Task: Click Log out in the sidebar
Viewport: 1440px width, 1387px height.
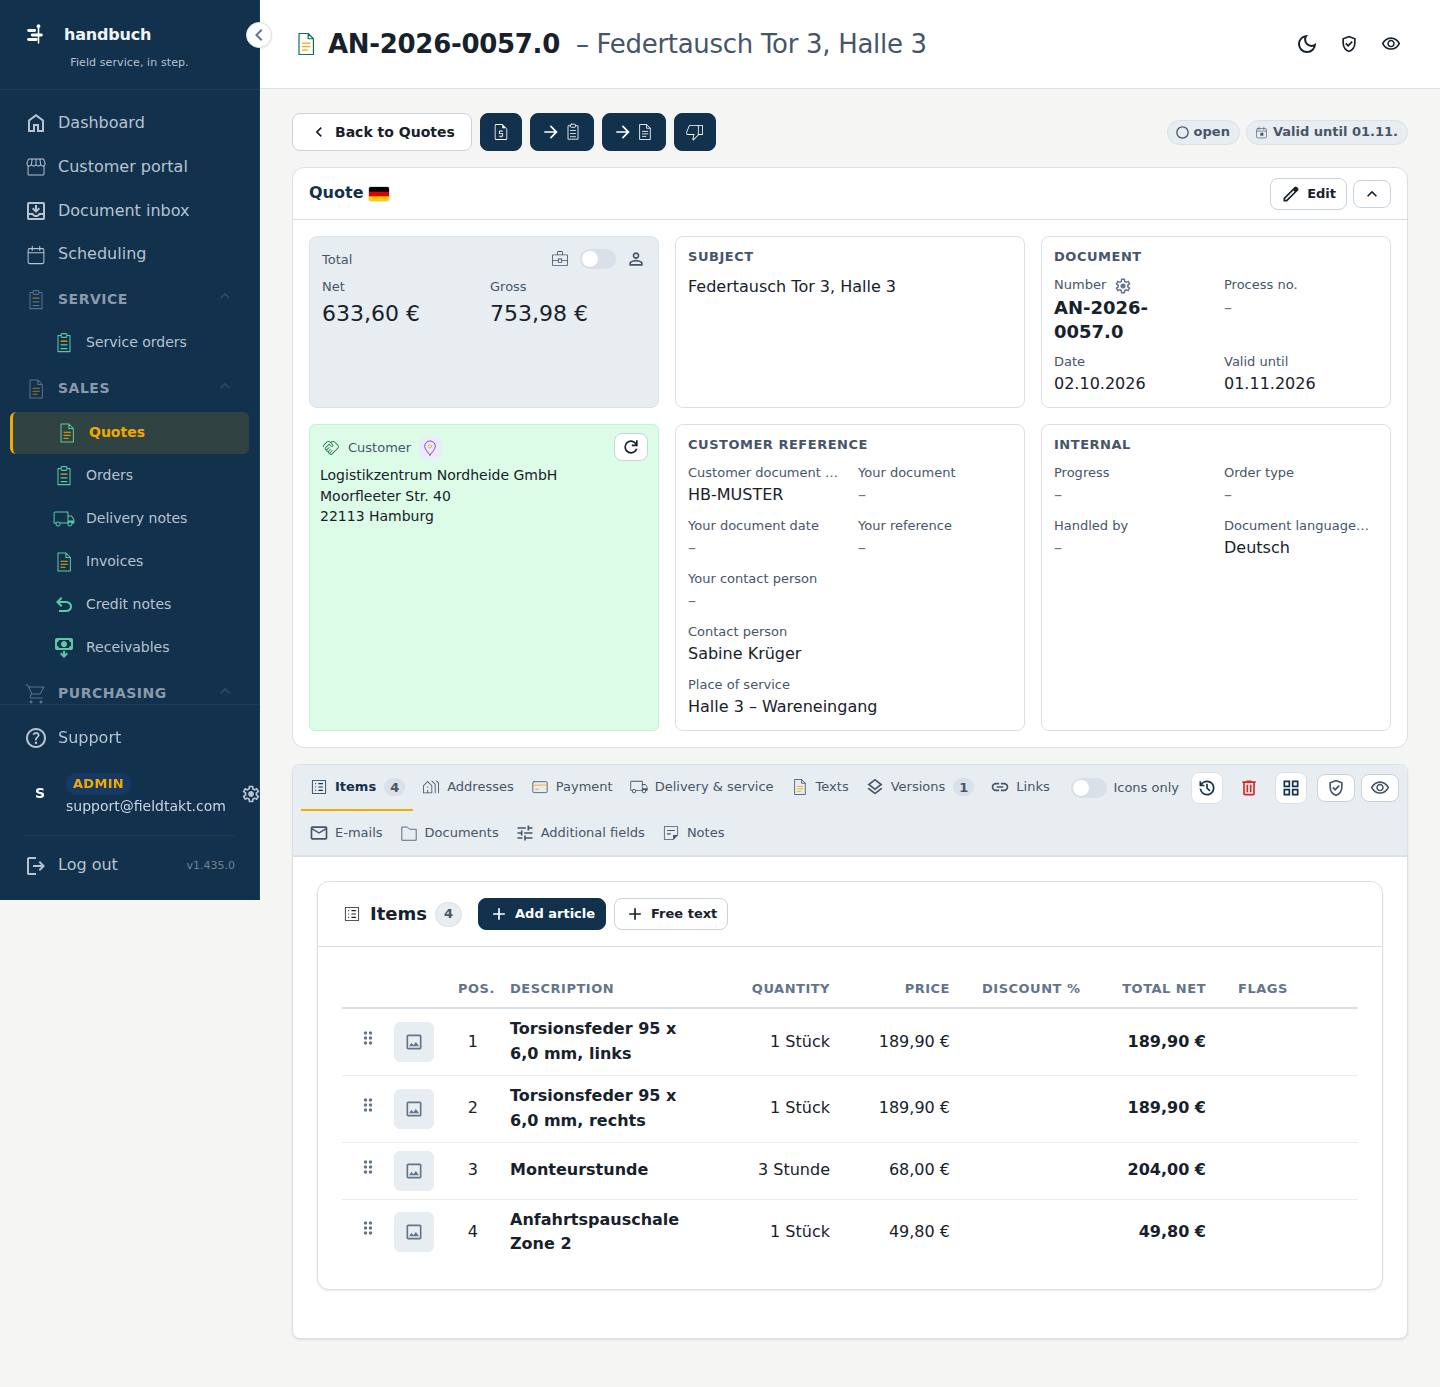Action: pos(87,865)
